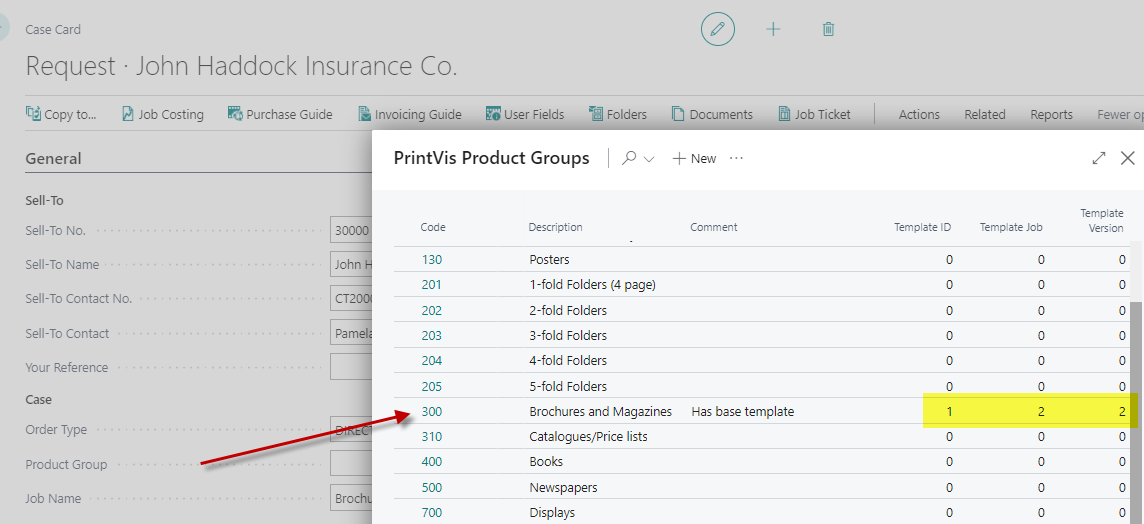Viewport: 1144px width, 524px height.
Task: Click the Posters description cell
Action: tap(549, 259)
